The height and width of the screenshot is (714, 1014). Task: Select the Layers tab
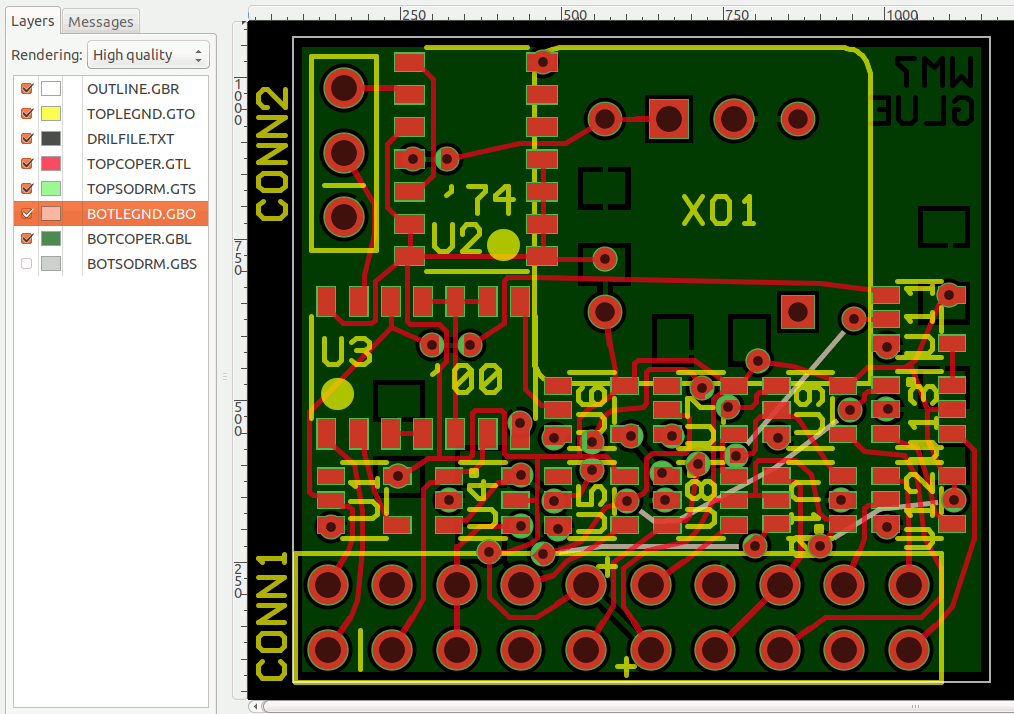[x=32, y=21]
